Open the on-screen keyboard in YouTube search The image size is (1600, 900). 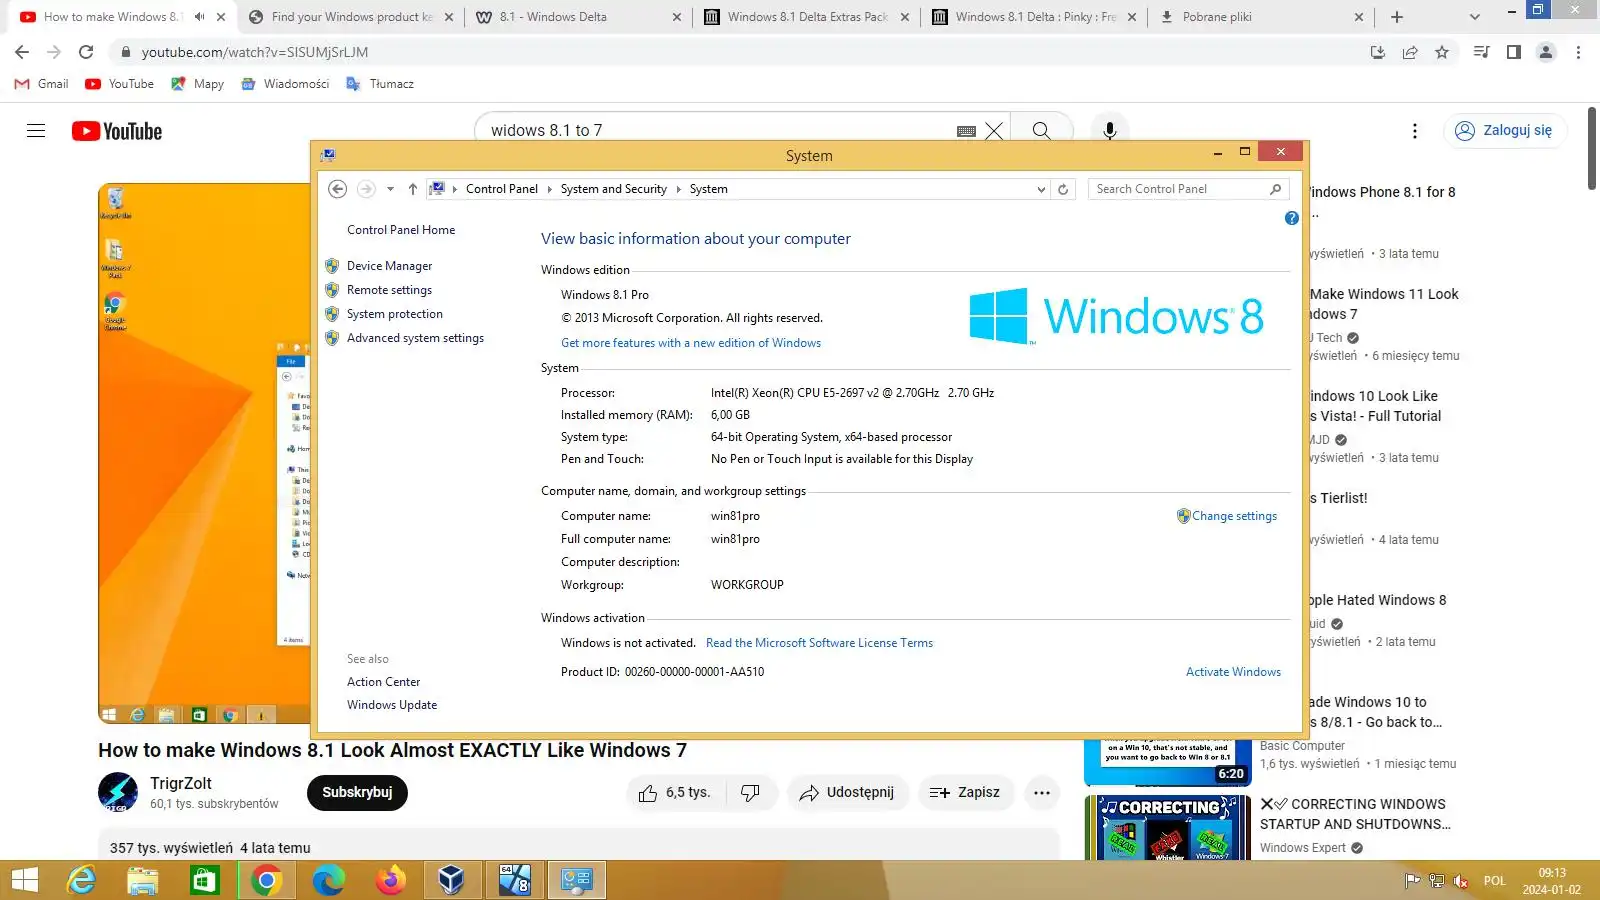tap(966, 131)
